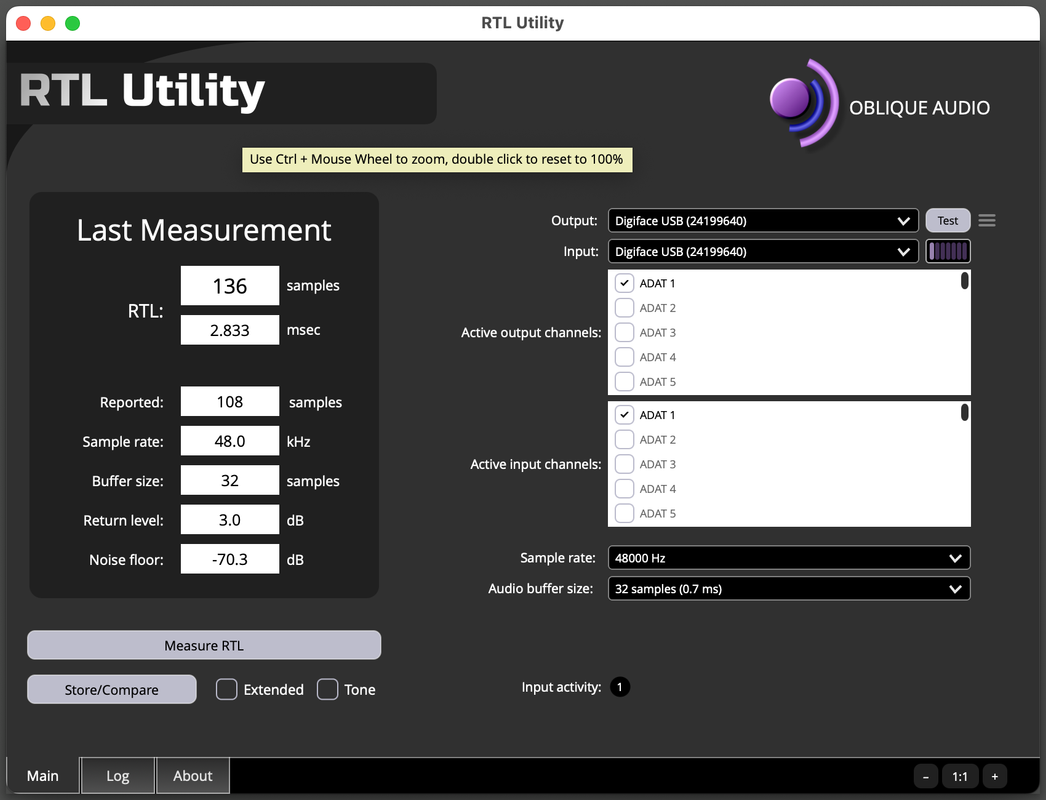Enable ADAT 2 in active input channels

(x=624, y=439)
